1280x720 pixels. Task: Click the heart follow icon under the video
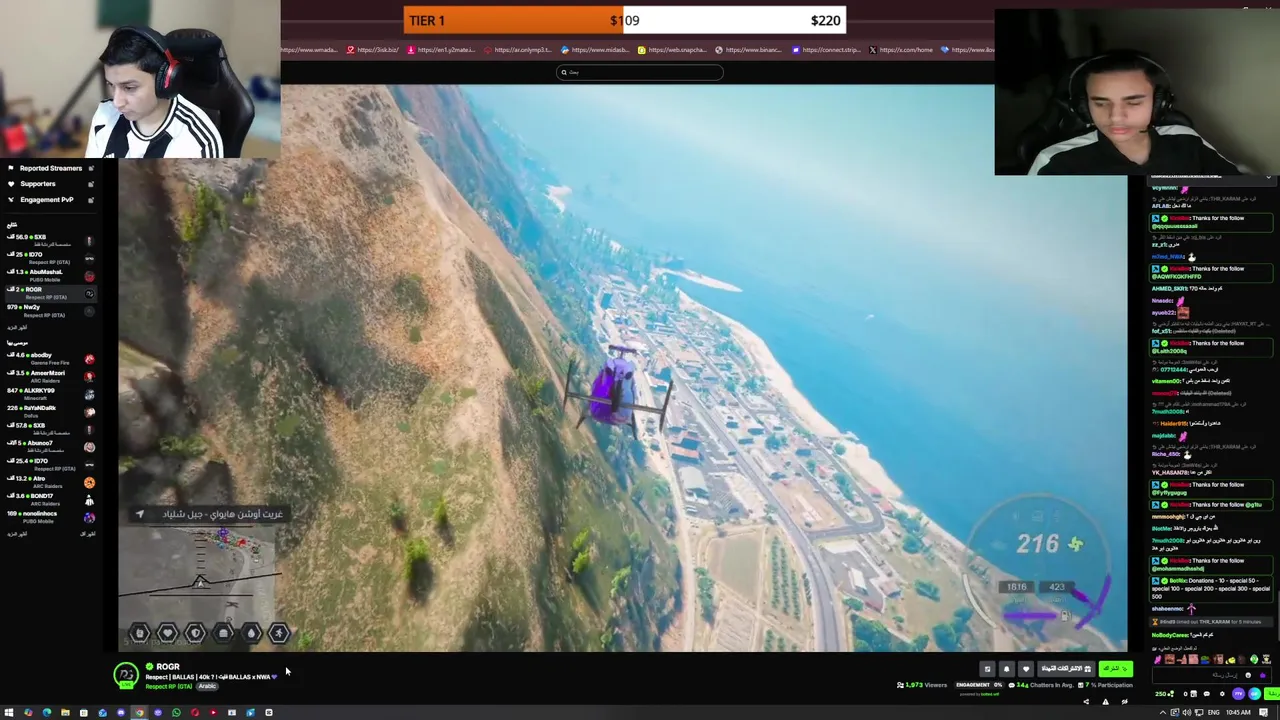point(1026,669)
